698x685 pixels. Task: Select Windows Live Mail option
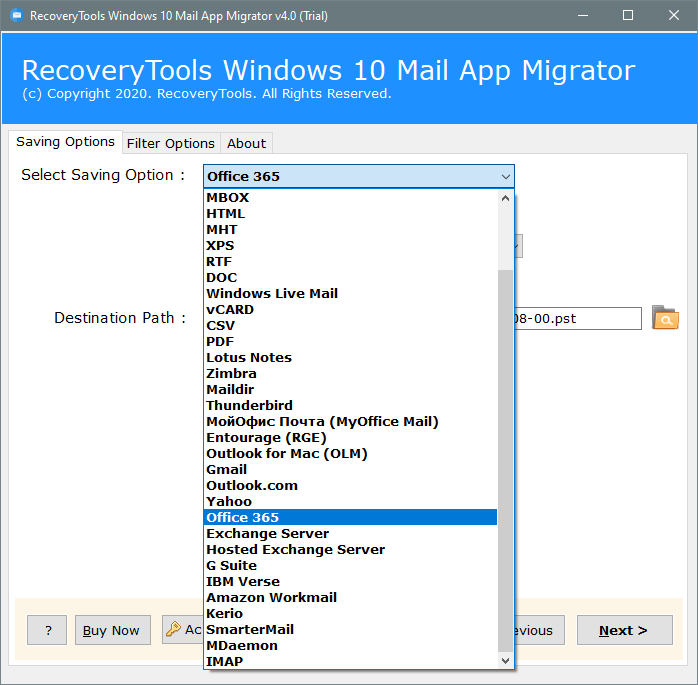(350, 293)
